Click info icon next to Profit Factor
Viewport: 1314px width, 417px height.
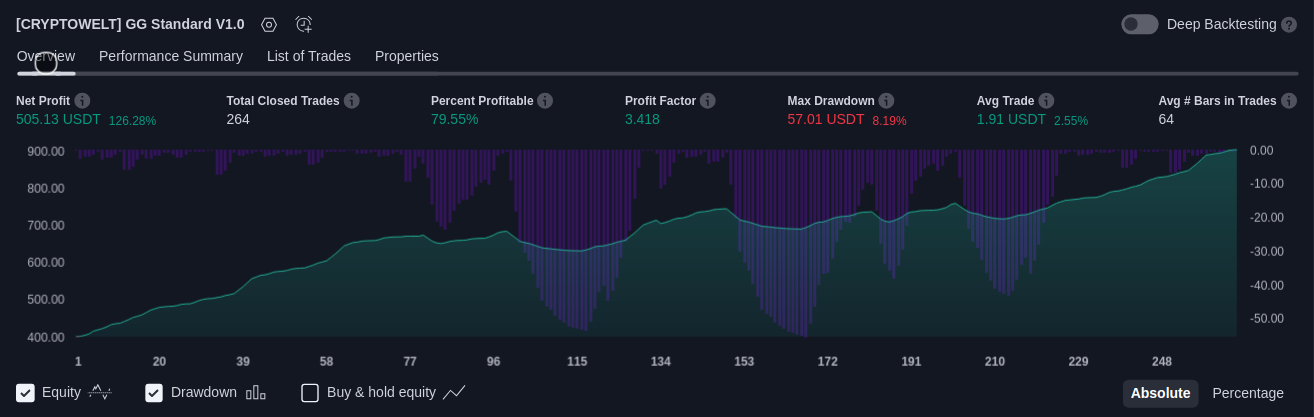click(x=708, y=101)
